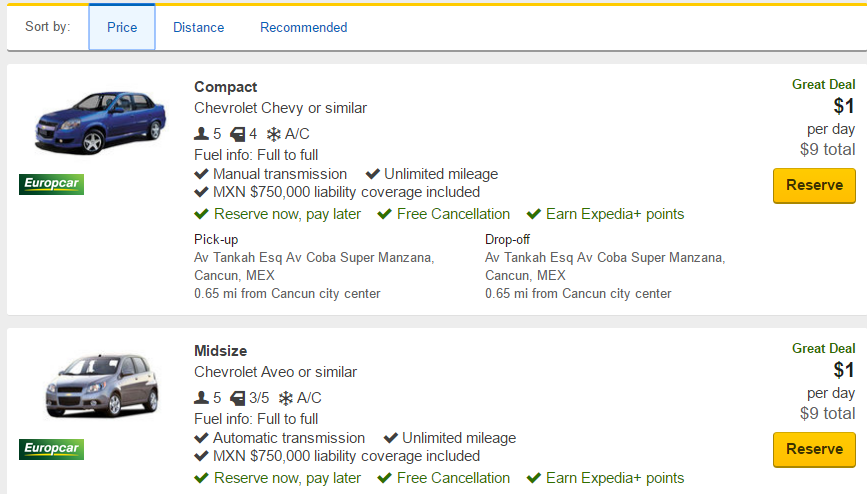Reserve the Compact Chevrolet Chevy
Screen dimensions: 867x494
[x=814, y=185]
